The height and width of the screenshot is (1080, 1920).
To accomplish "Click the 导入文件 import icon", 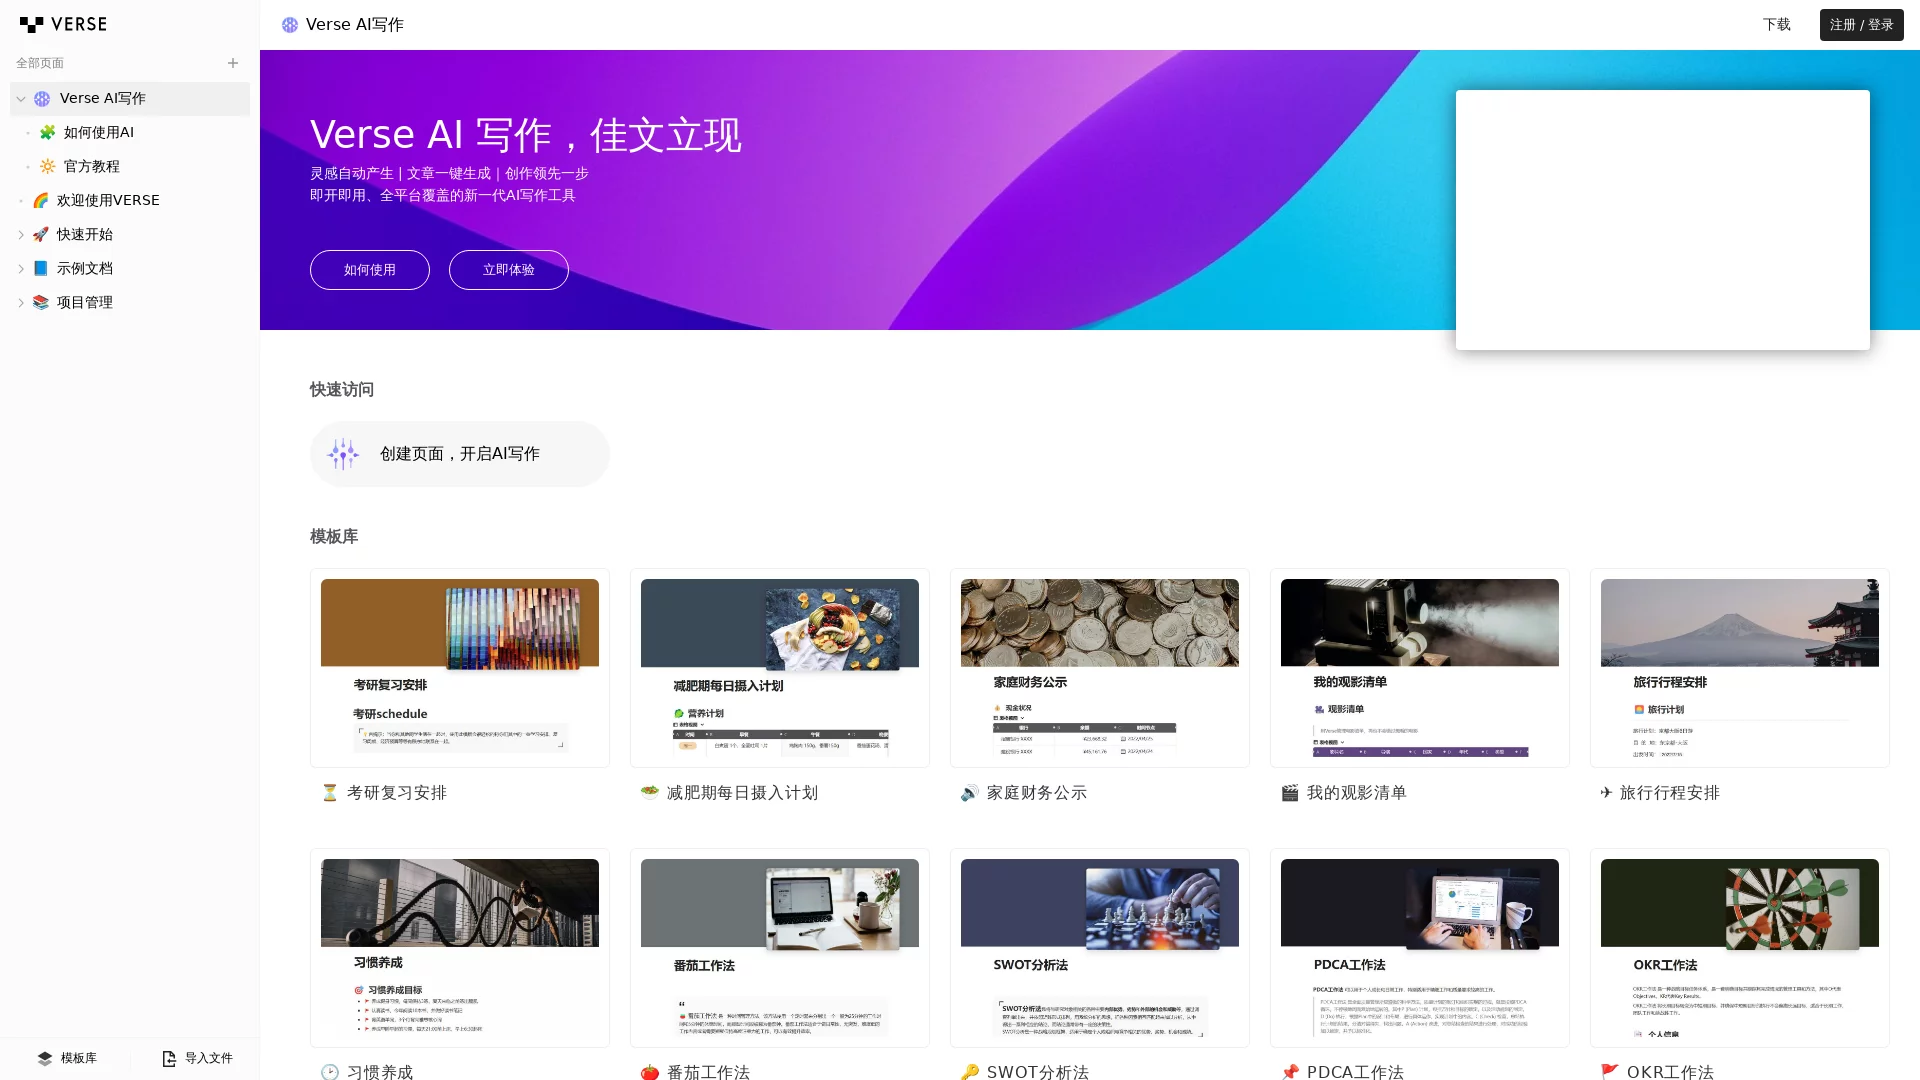I will (x=169, y=1058).
